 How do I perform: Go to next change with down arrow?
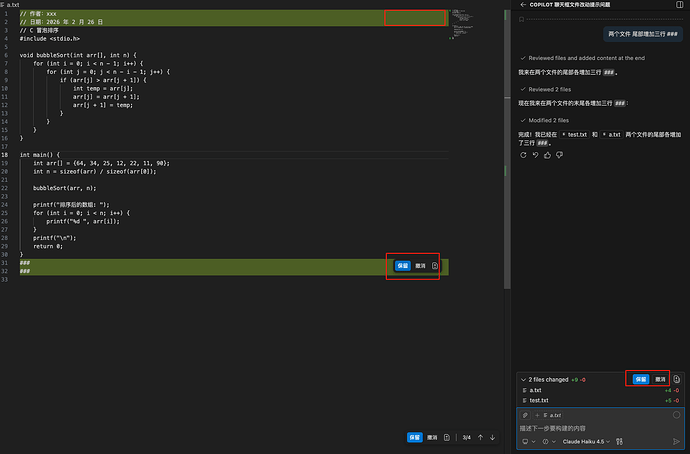(x=491, y=437)
